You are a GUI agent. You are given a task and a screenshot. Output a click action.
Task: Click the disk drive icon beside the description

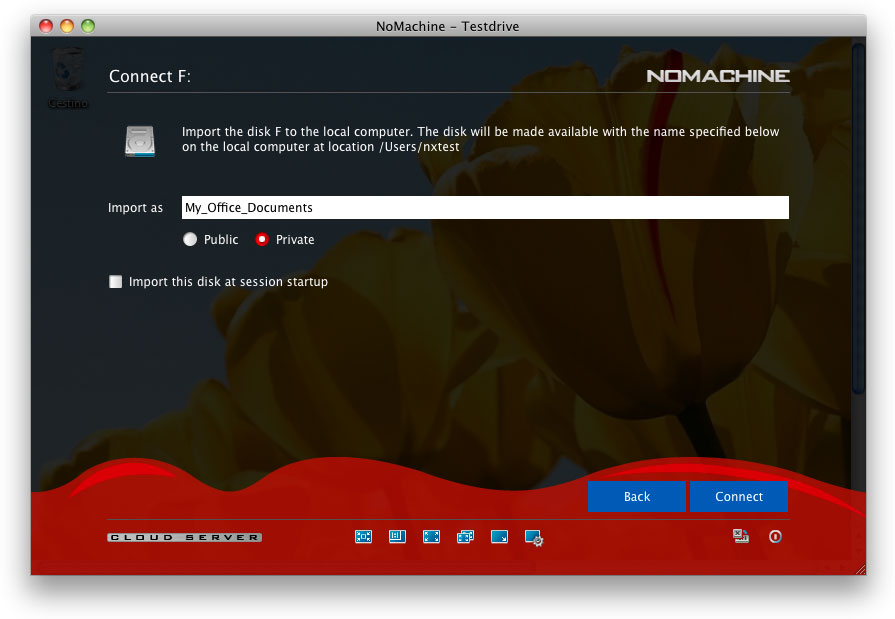140,141
